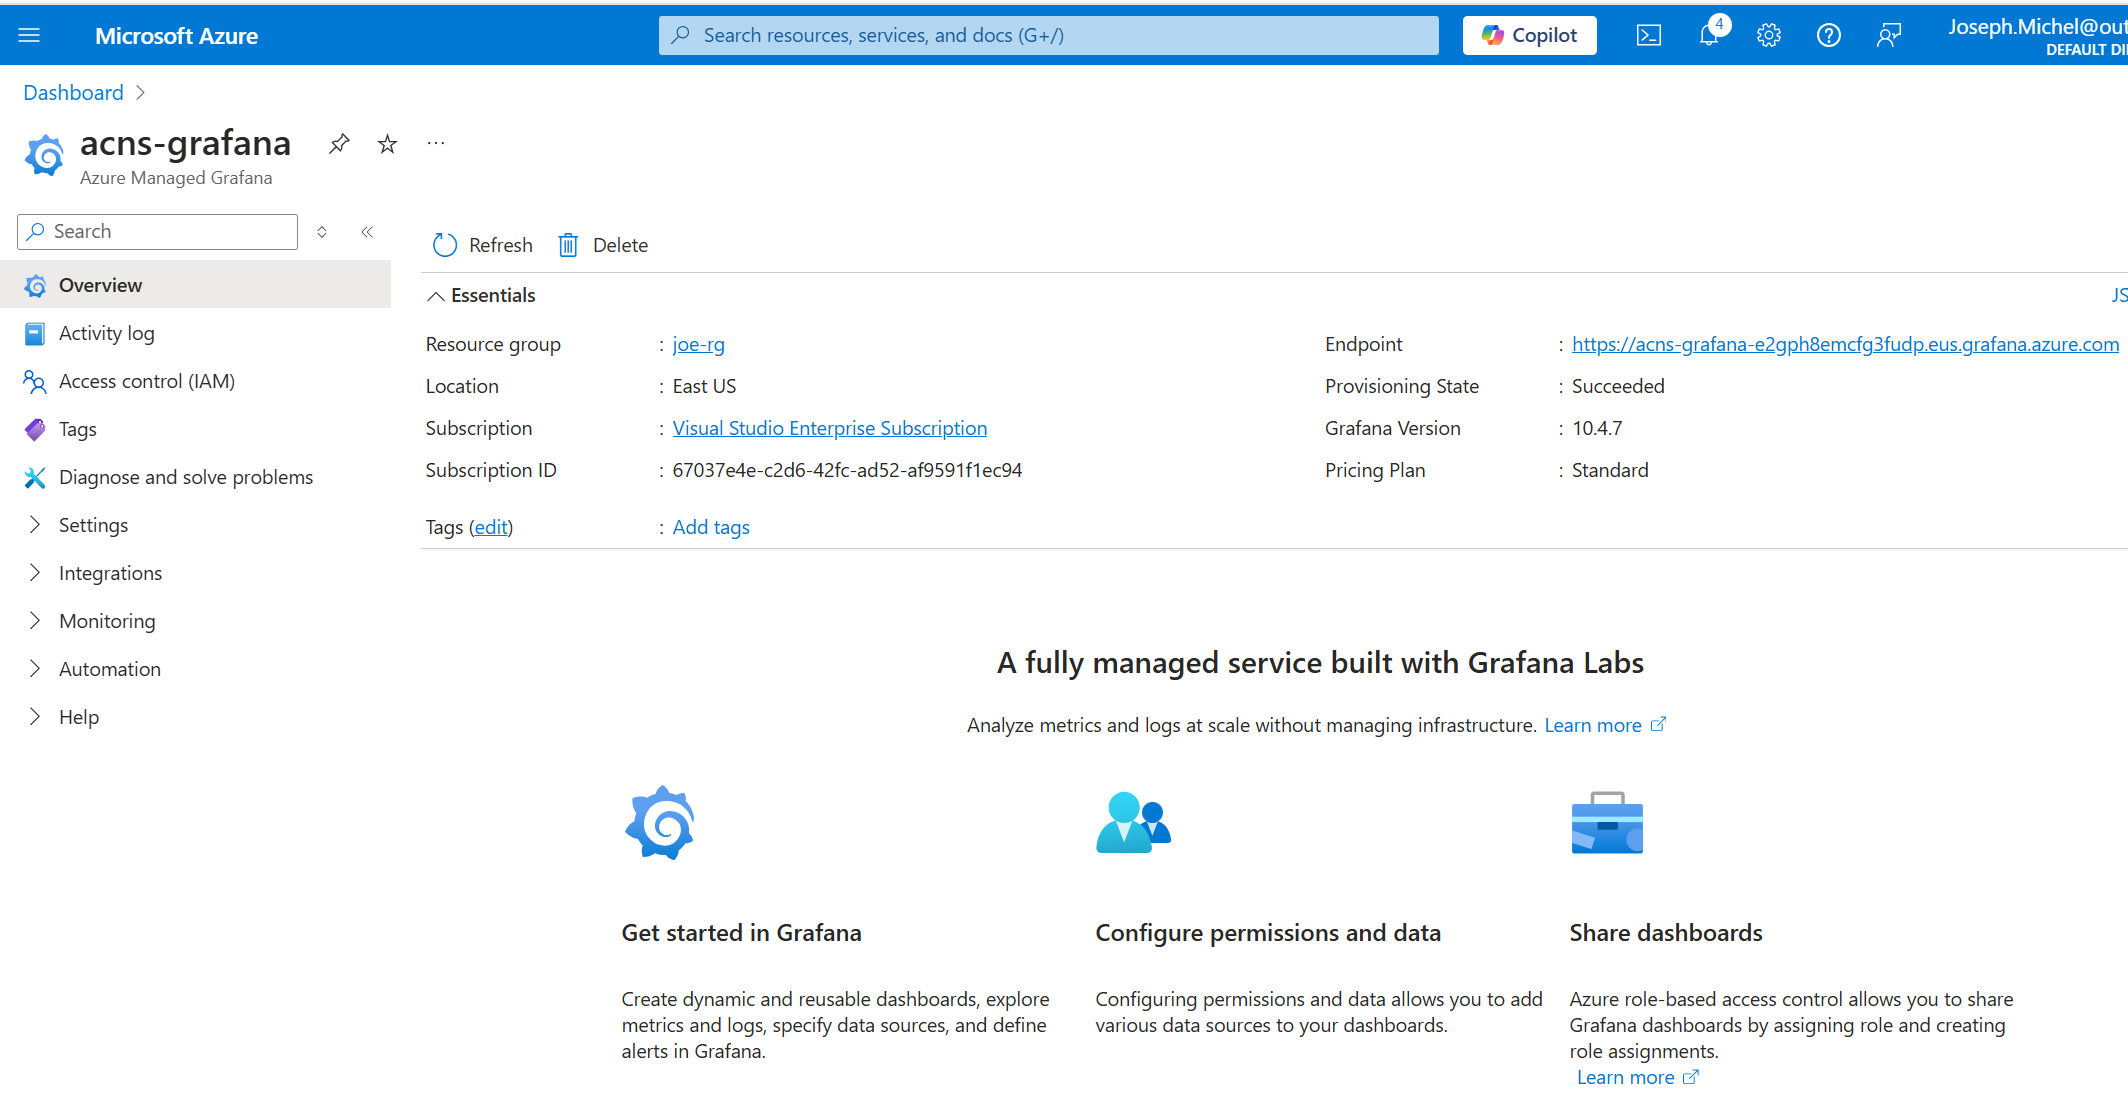Image resolution: width=2128 pixels, height=1101 pixels.
Task: Open Visual Studio Enterprise Subscription link
Action: point(829,428)
